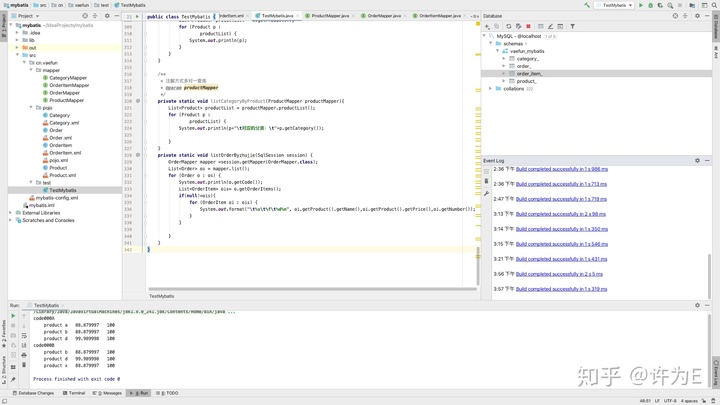Switch to ProductMapper.java editor tab
Screen dimensions: 720x405
(x=330, y=16)
